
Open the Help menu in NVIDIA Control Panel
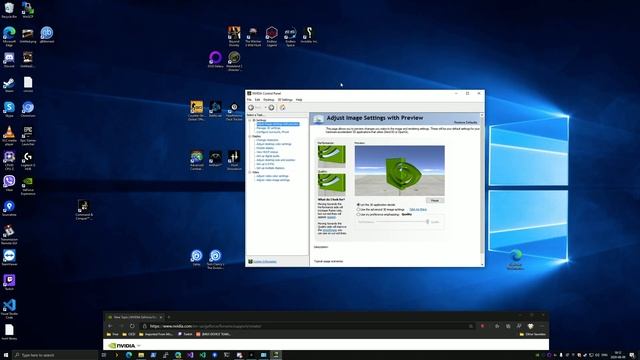pos(299,100)
